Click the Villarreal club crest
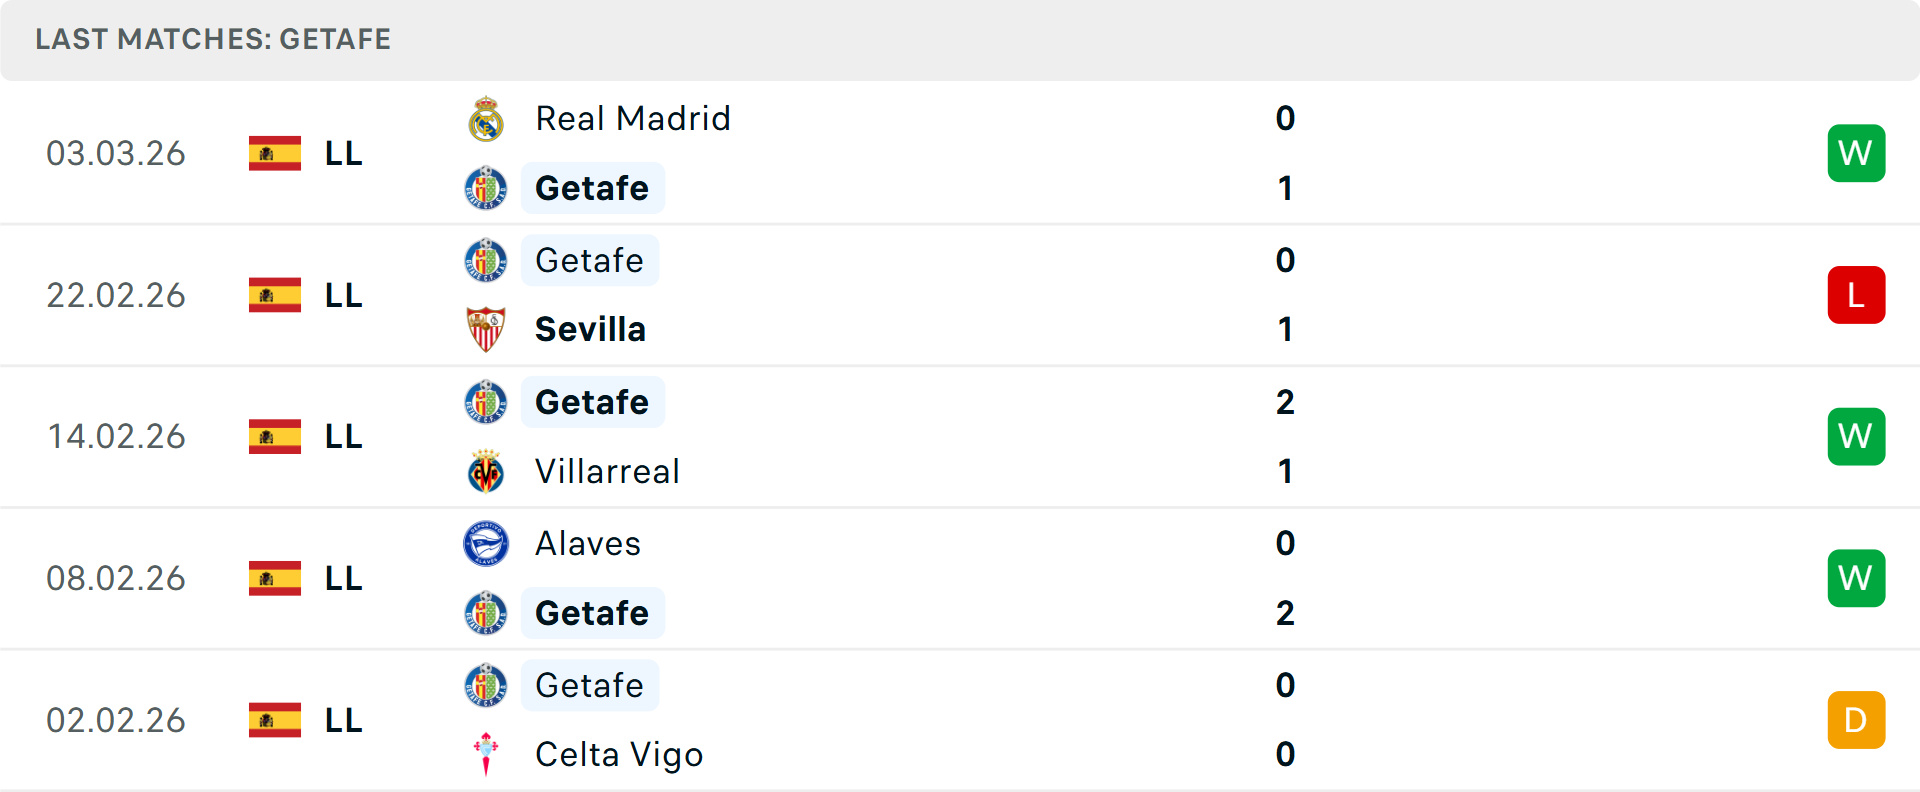This screenshot has width=1920, height=792. [x=486, y=471]
